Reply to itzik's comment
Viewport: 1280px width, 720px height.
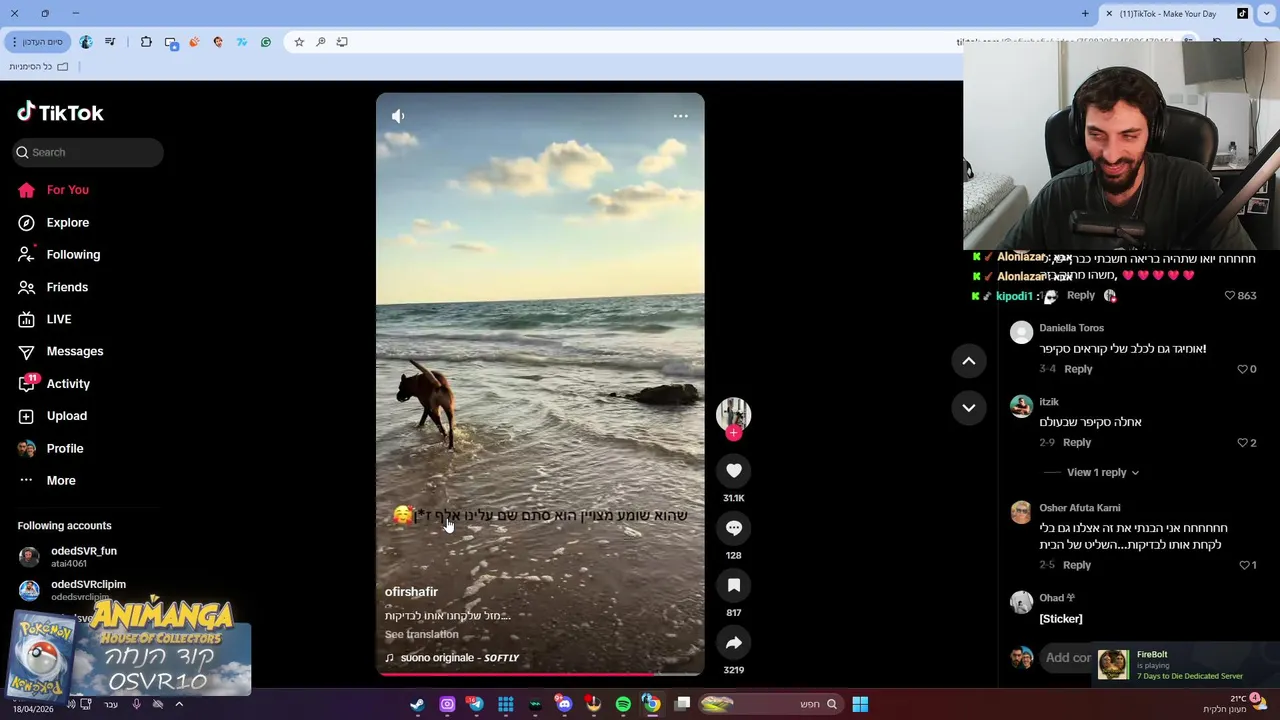point(1077,442)
